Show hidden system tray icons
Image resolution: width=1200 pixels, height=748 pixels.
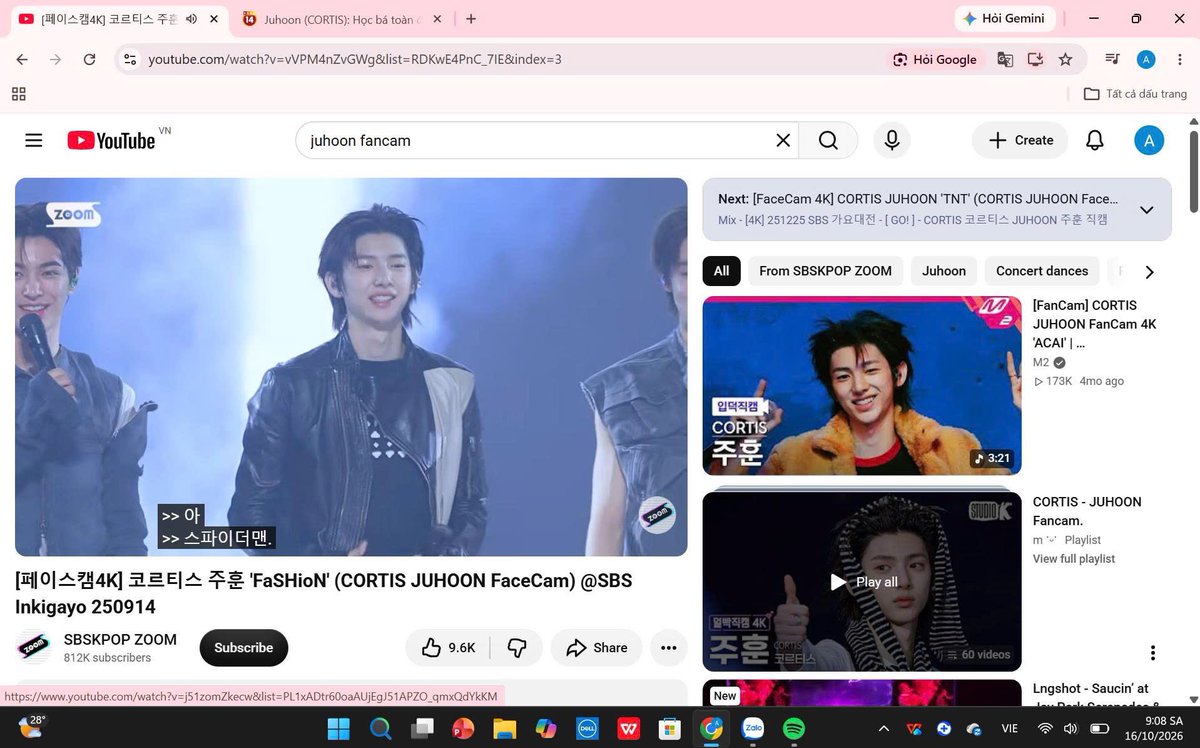(x=884, y=729)
